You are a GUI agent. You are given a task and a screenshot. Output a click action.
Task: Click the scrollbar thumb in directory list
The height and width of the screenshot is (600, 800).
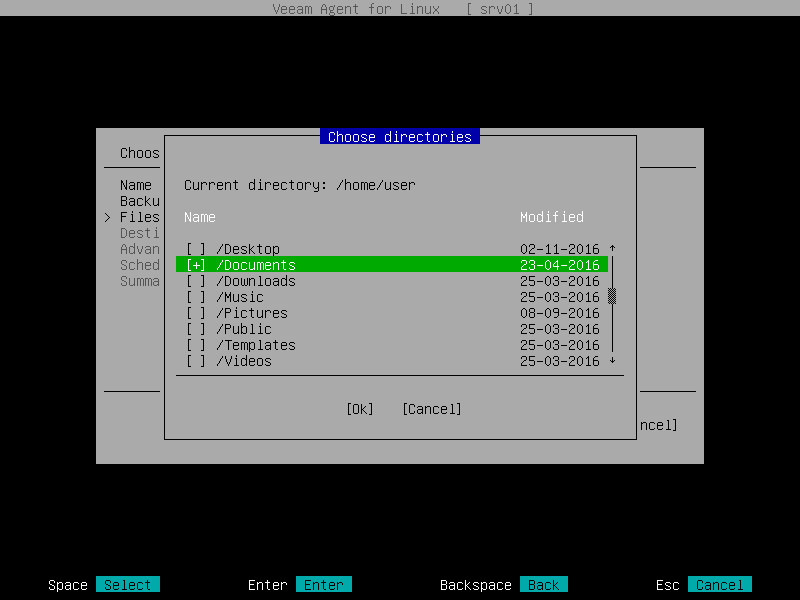click(612, 296)
